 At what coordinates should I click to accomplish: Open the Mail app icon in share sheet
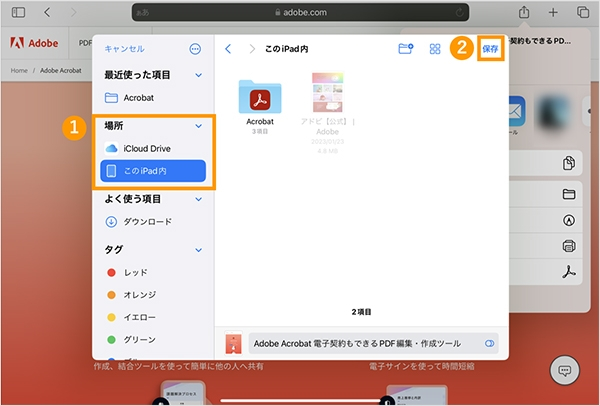516,111
